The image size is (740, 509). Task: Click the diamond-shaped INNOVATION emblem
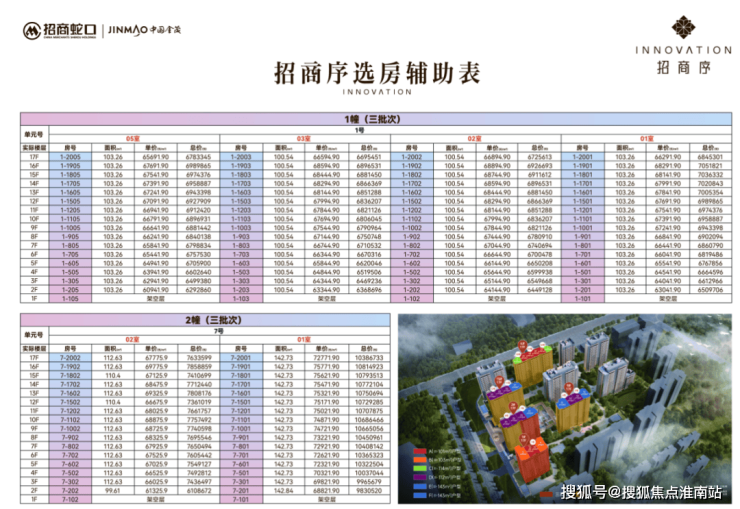[683, 27]
